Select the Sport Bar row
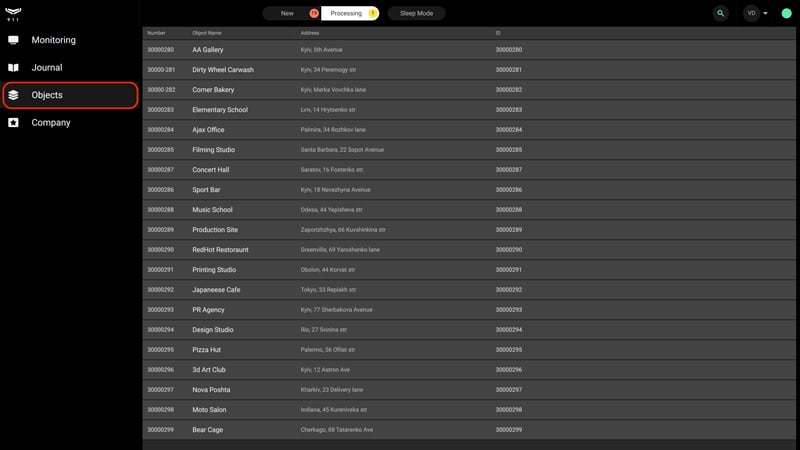The image size is (800, 450). (469, 189)
